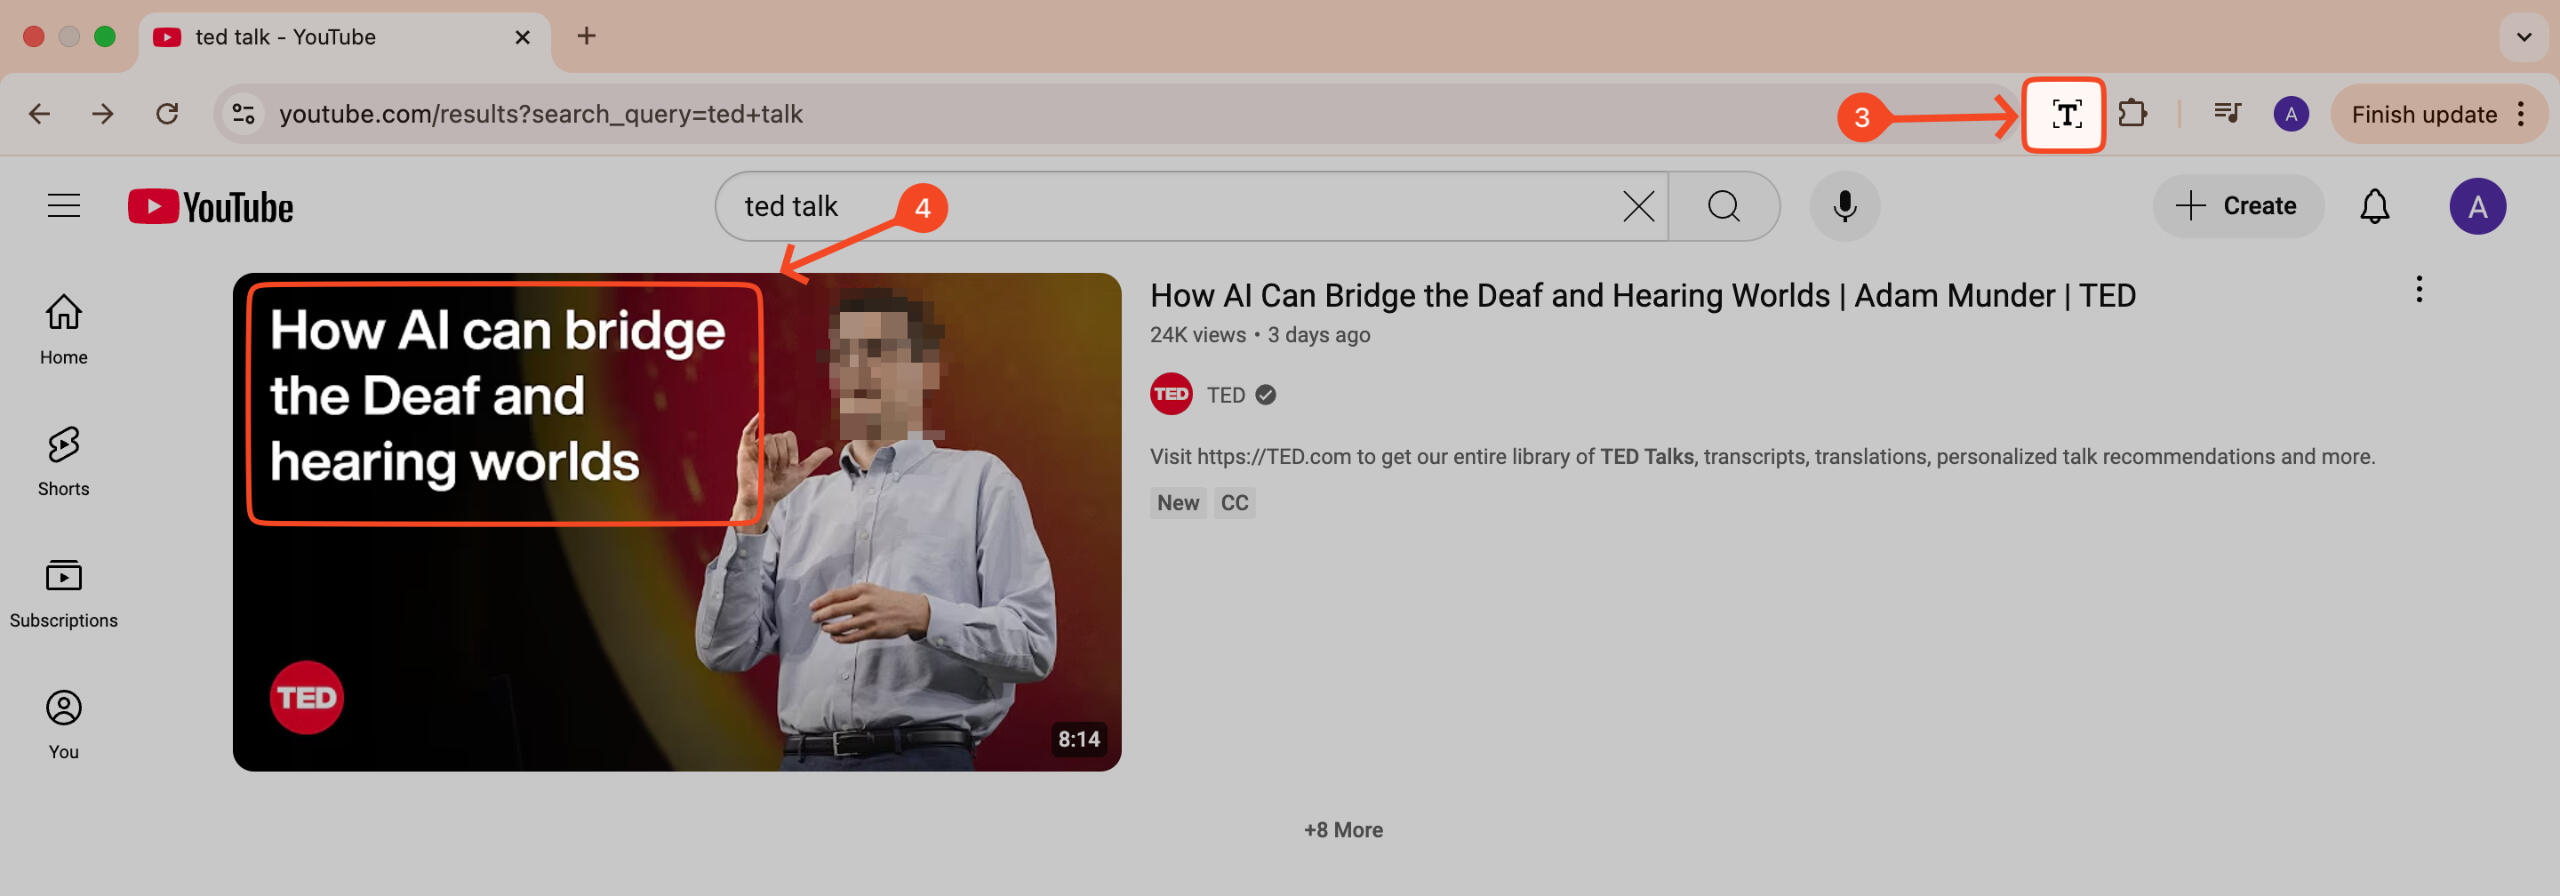
Task: Open YouTube notifications bell
Action: point(2374,207)
